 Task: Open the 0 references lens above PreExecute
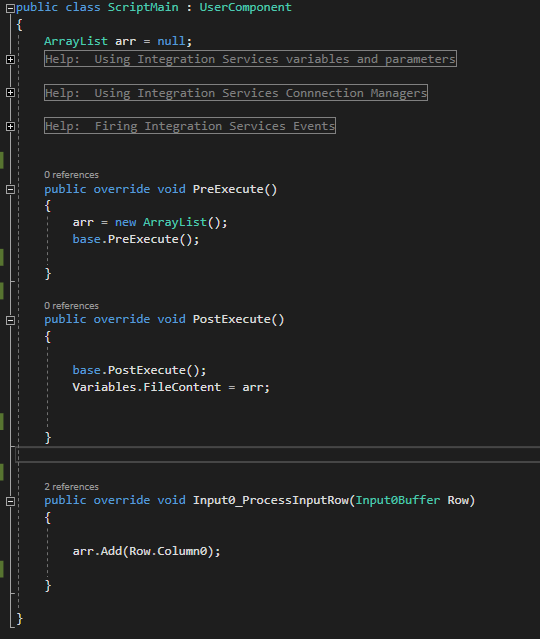[71, 175]
